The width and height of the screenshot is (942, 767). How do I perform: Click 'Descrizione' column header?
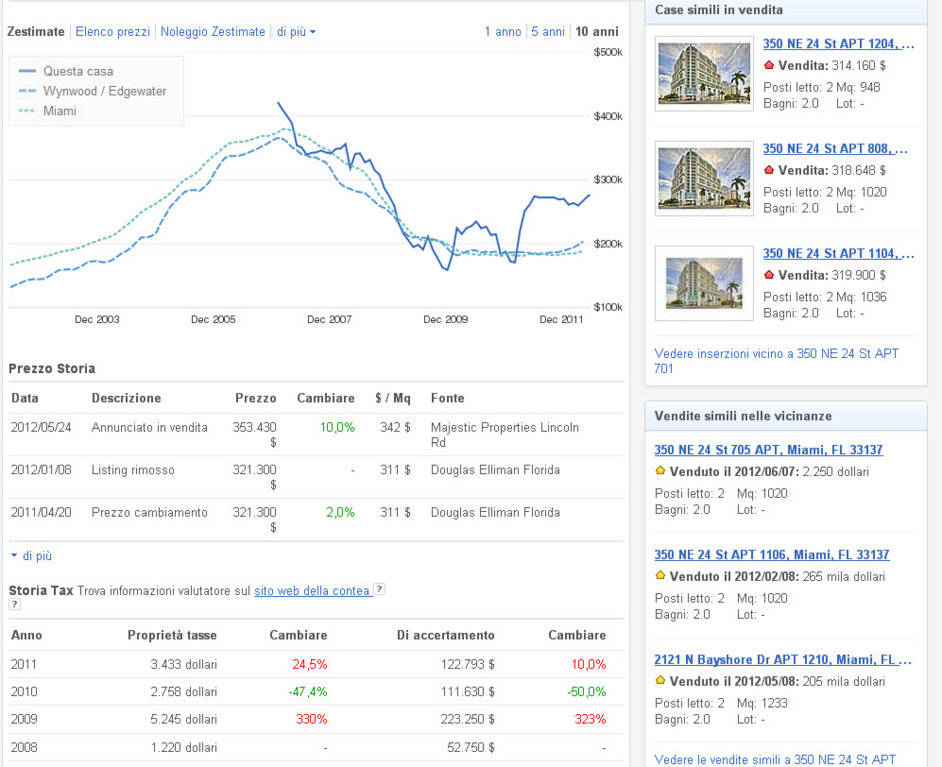[x=126, y=398]
